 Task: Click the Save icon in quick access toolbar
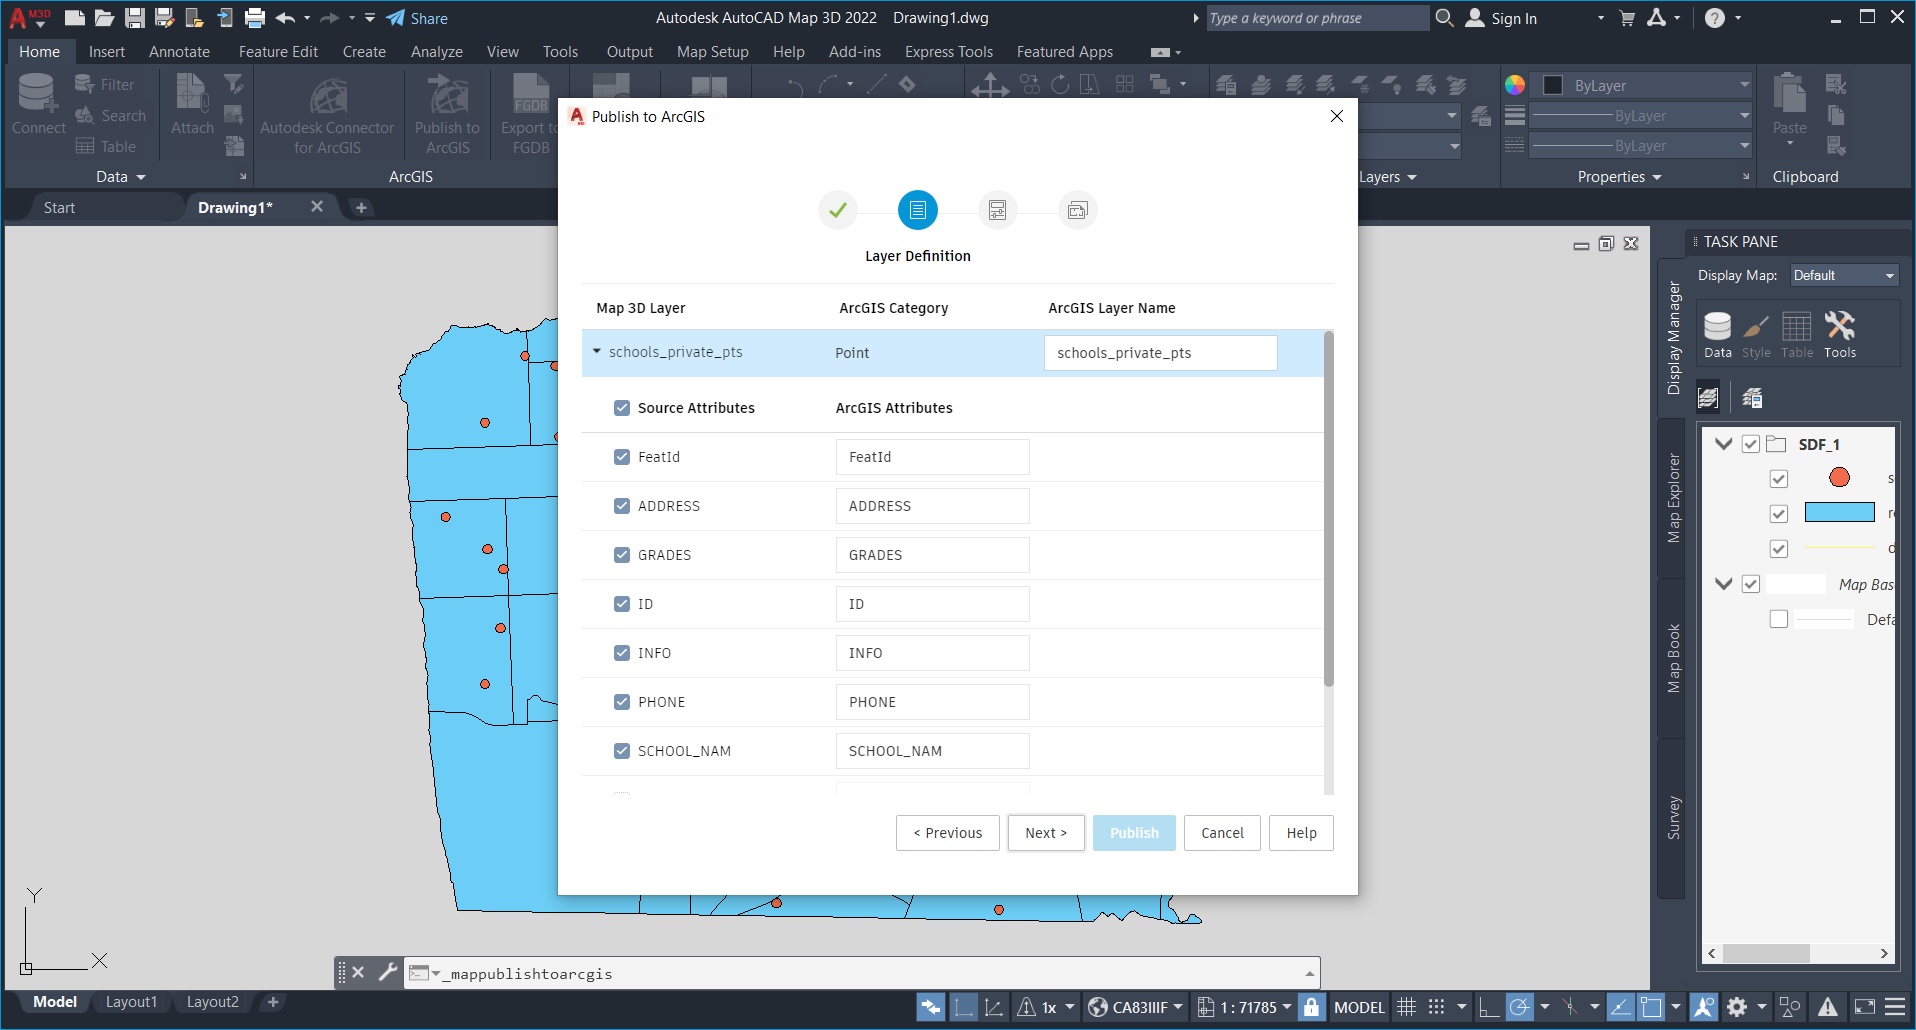[x=135, y=18]
